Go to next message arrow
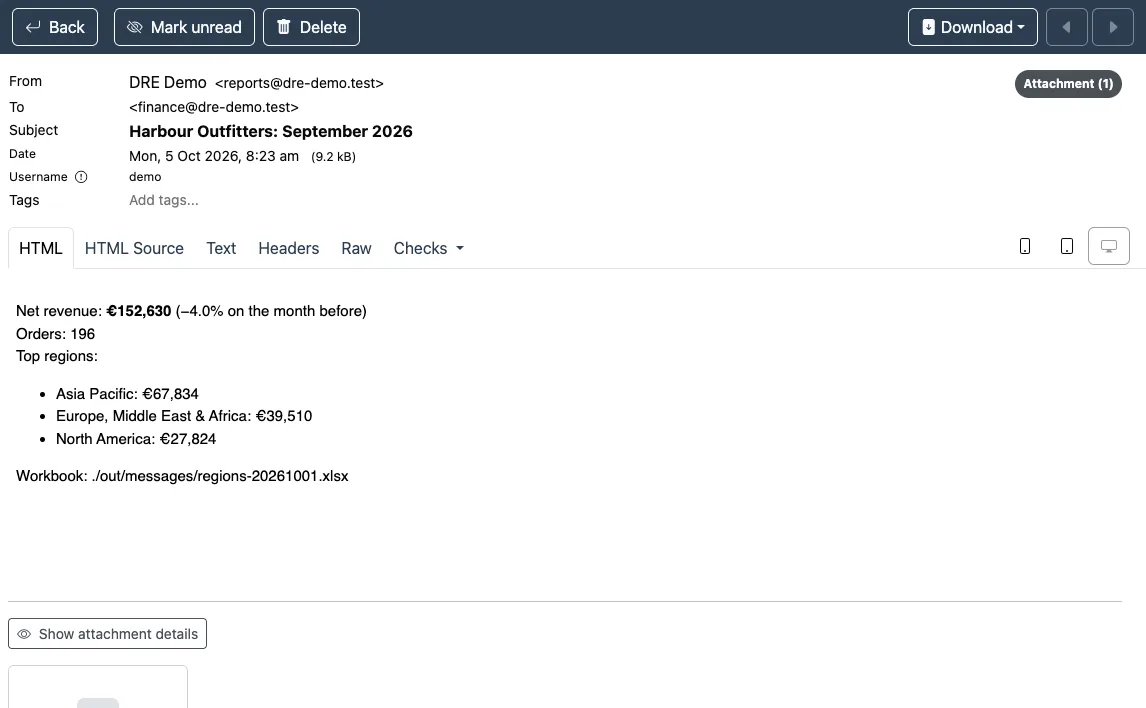Image resolution: width=1146 pixels, height=708 pixels. click(1112, 27)
